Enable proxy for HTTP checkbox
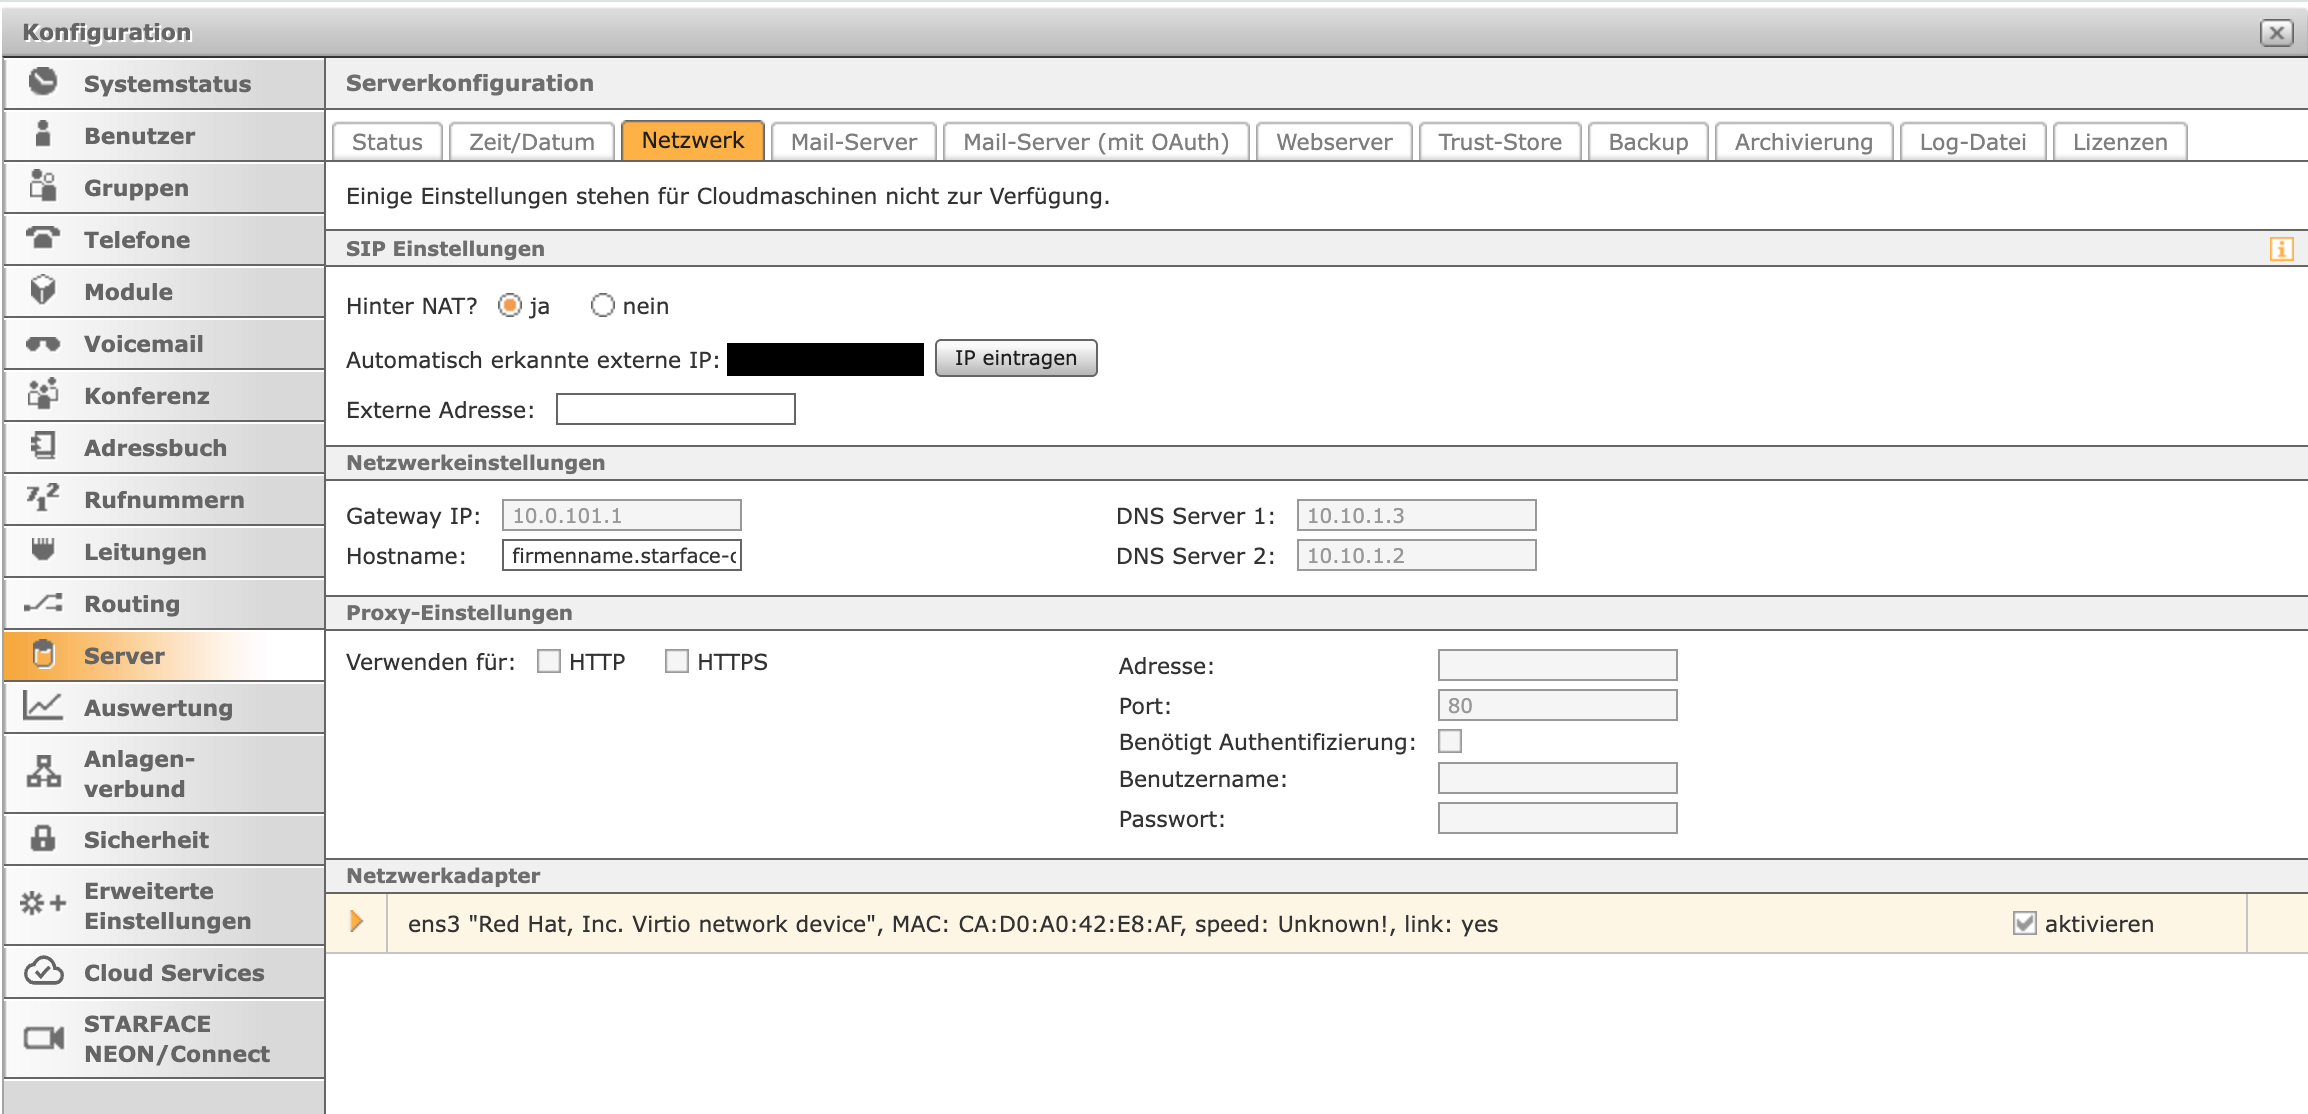The height and width of the screenshot is (1114, 2308). (x=549, y=661)
